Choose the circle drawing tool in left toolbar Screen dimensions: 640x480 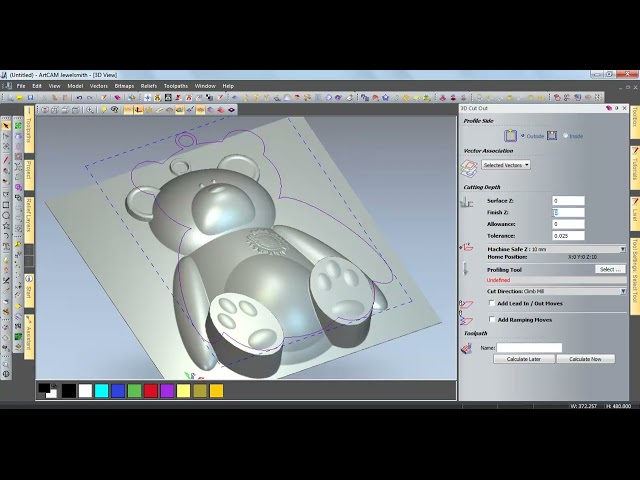point(6,216)
